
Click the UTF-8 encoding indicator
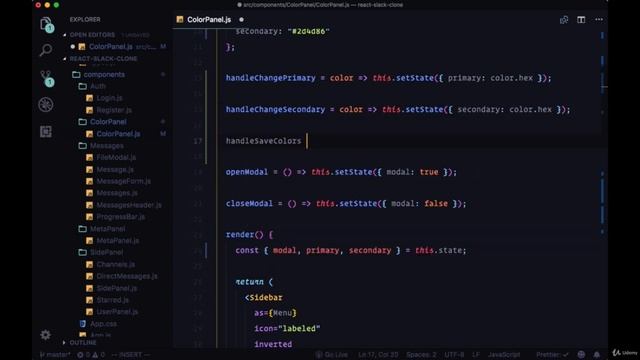[454, 355]
